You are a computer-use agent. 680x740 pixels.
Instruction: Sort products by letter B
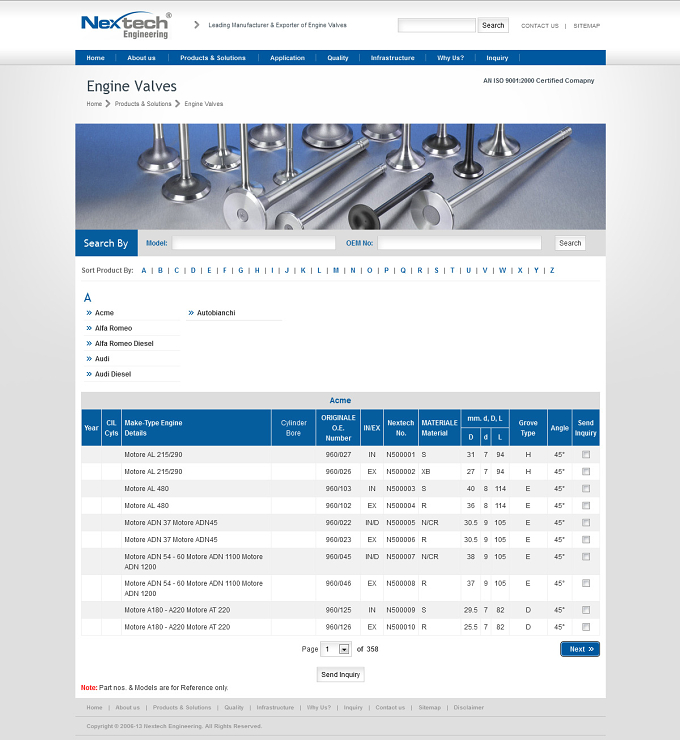point(160,270)
